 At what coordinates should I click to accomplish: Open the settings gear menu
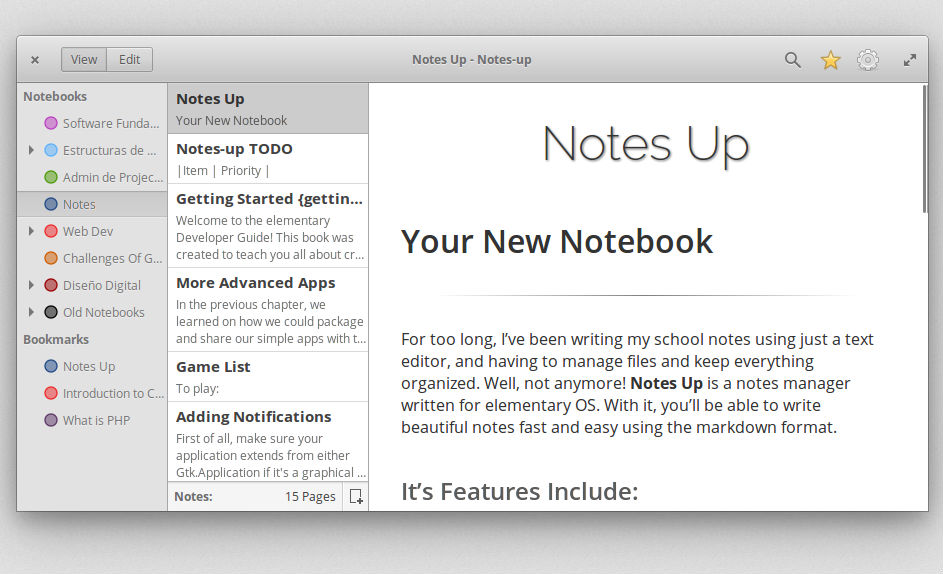point(868,60)
